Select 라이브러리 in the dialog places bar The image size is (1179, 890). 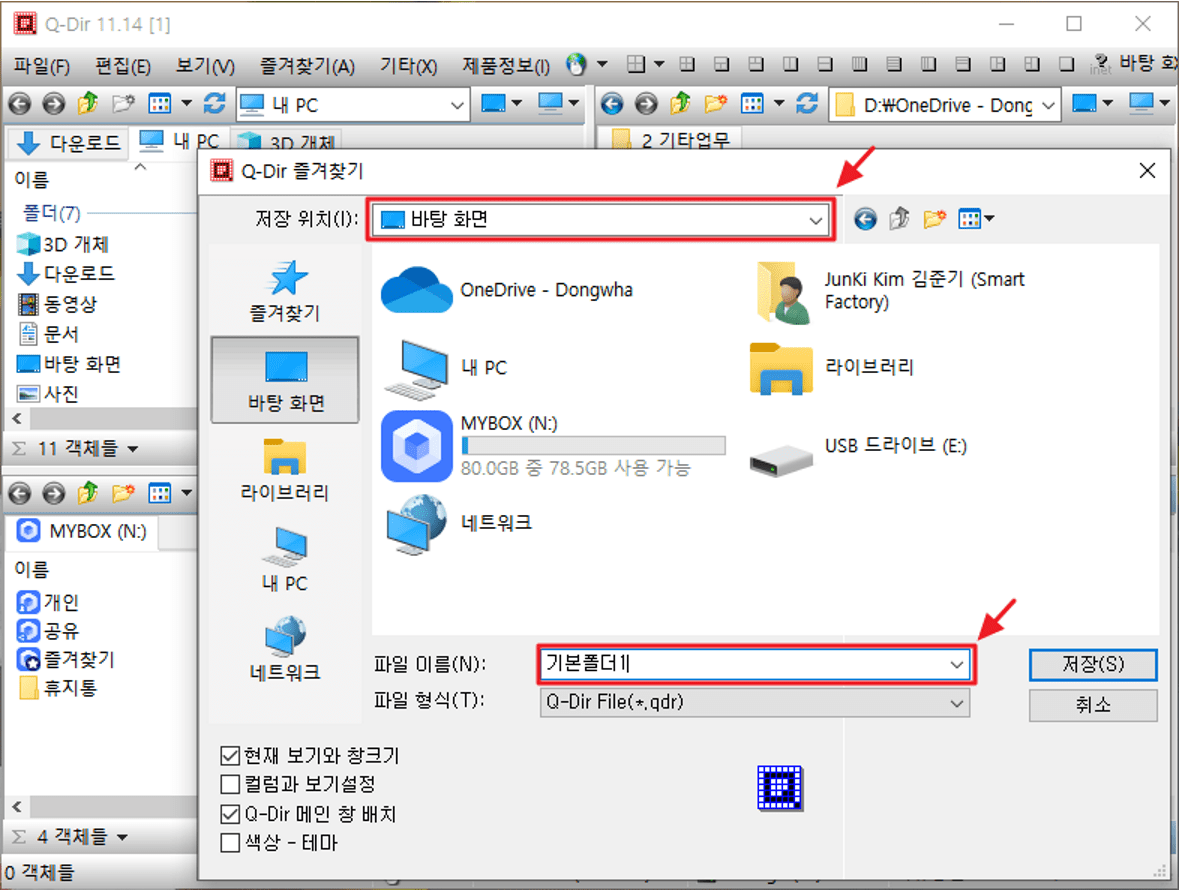[x=285, y=470]
